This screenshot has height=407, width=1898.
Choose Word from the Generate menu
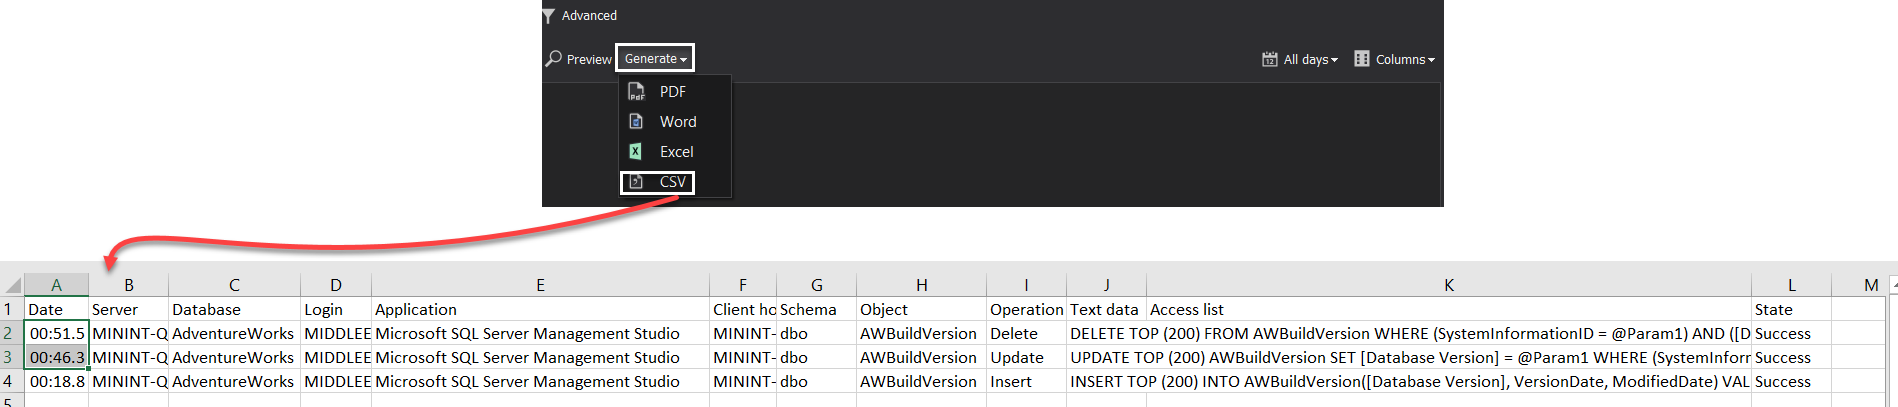(677, 122)
